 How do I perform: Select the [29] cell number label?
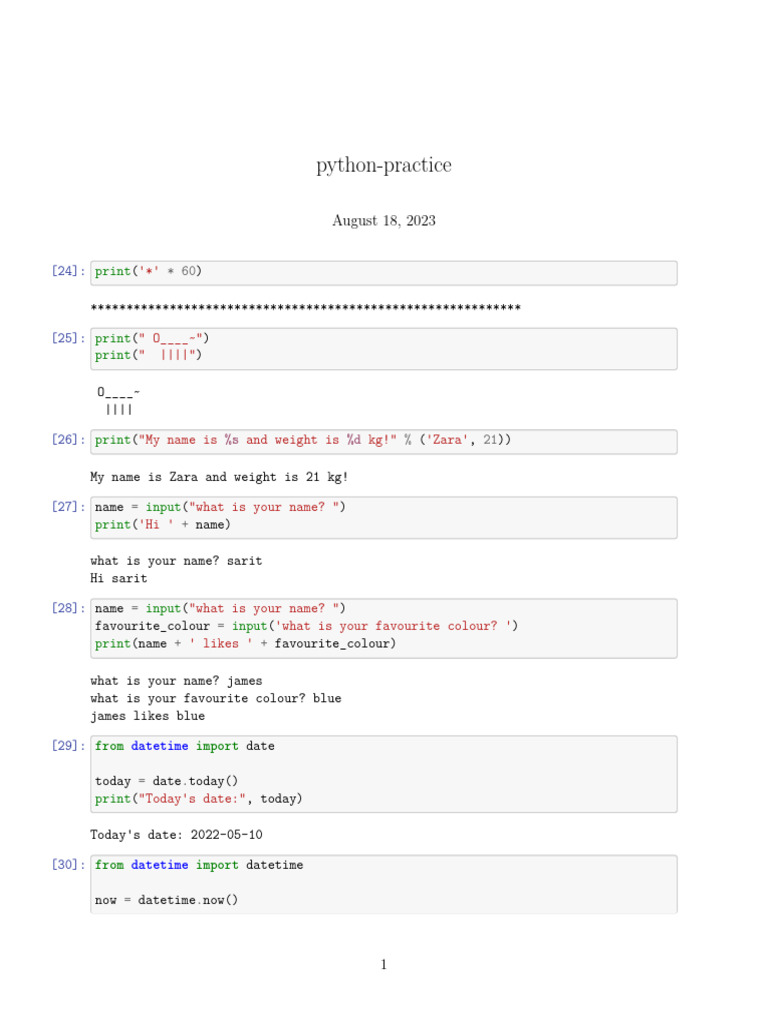68,747
